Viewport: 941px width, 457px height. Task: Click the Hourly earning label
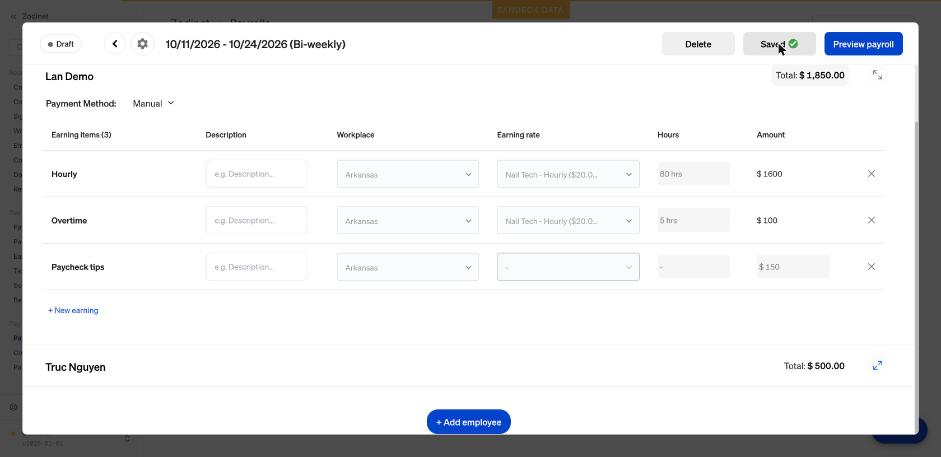[x=64, y=174]
